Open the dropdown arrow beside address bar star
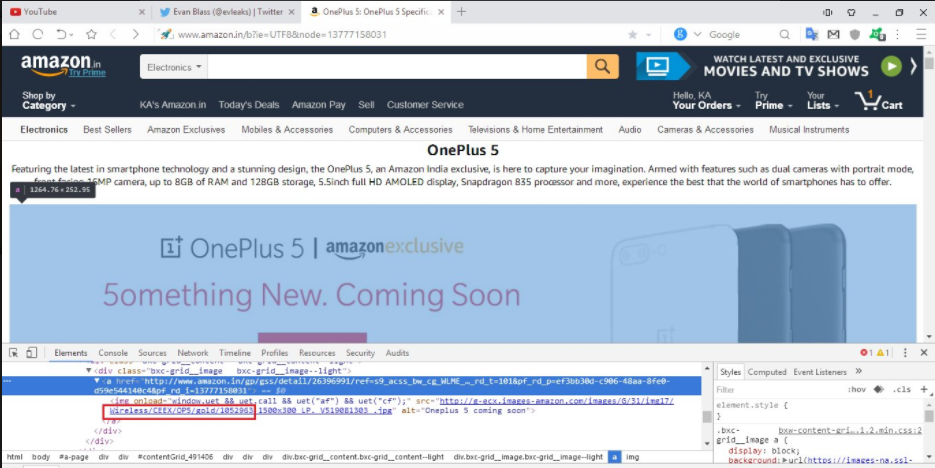This screenshot has height=468, width=935. tap(648, 35)
